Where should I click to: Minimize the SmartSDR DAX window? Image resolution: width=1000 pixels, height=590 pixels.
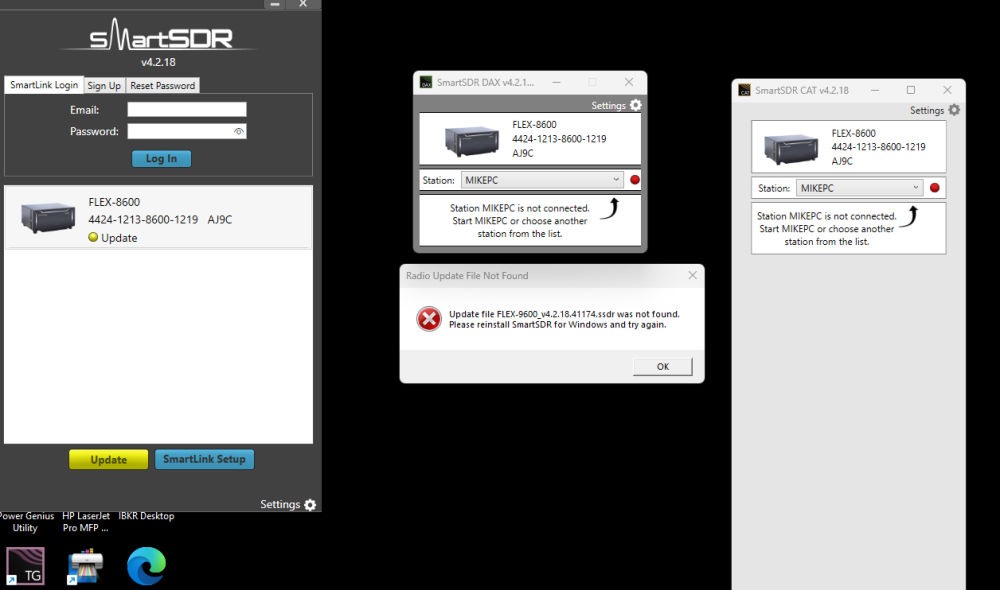click(x=557, y=82)
